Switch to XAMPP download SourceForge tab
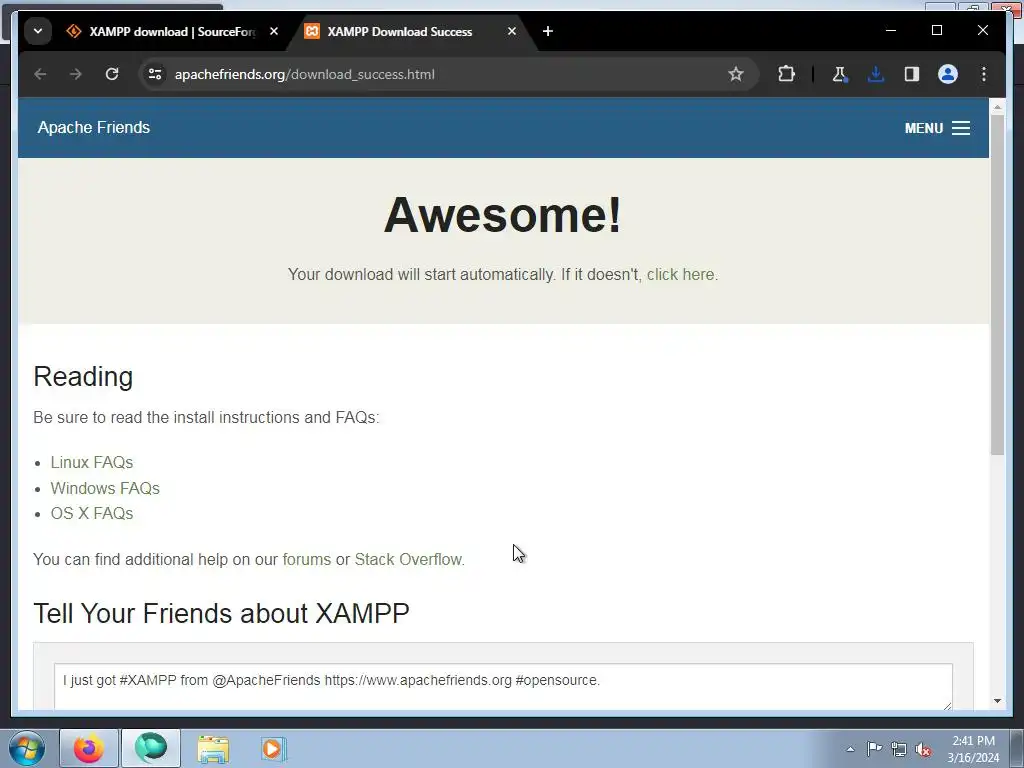1024x768 pixels. [174, 31]
